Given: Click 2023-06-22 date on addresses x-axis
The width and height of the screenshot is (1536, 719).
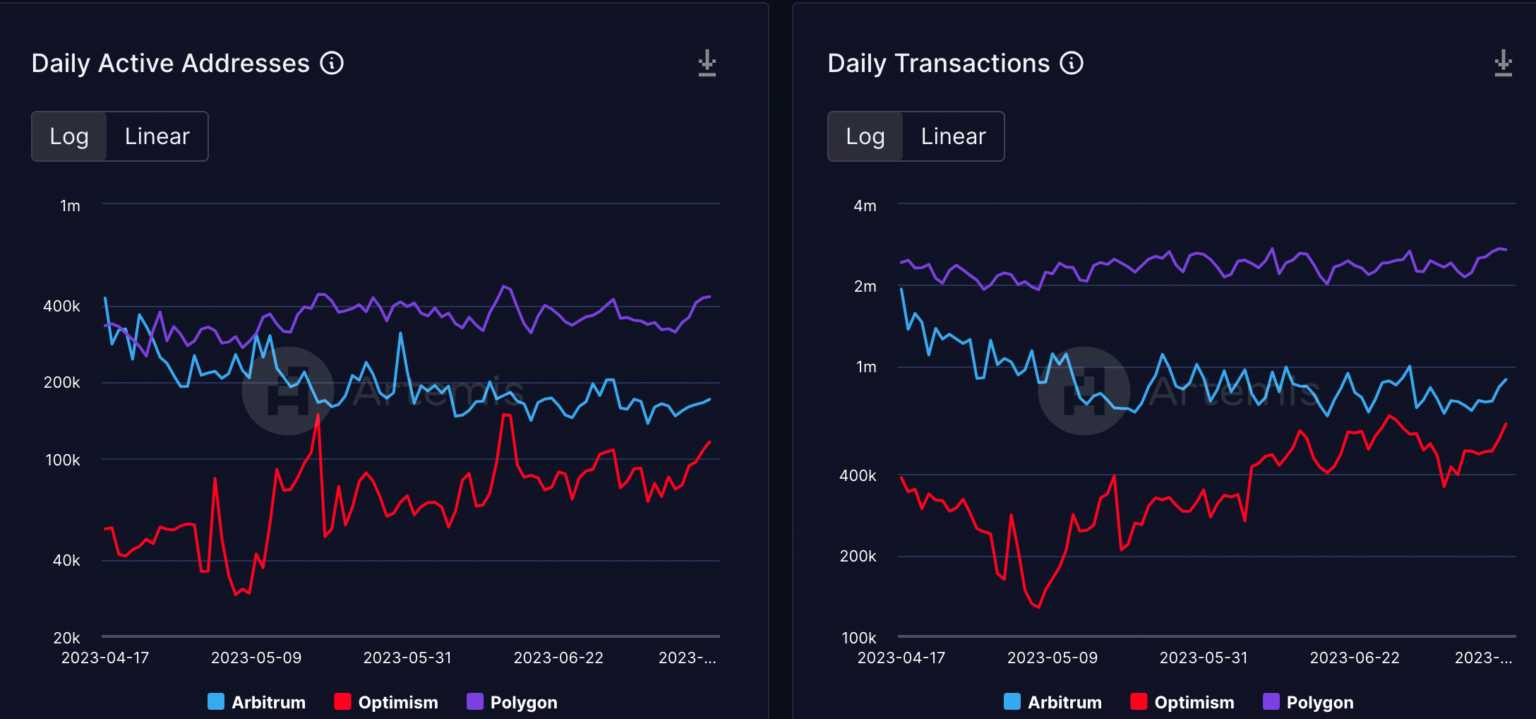Looking at the screenshot, I should coord(557,658).
